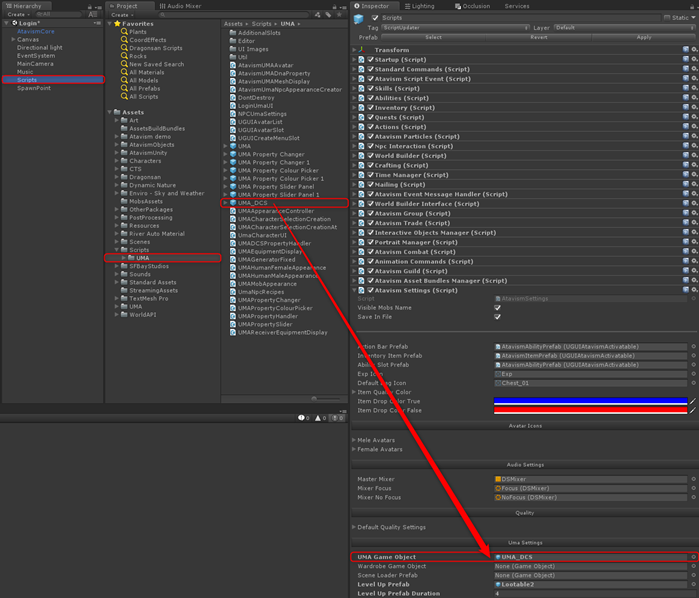699x598 pixels.
Task: Switch to the Lighting tab
Action: [422, 6]
